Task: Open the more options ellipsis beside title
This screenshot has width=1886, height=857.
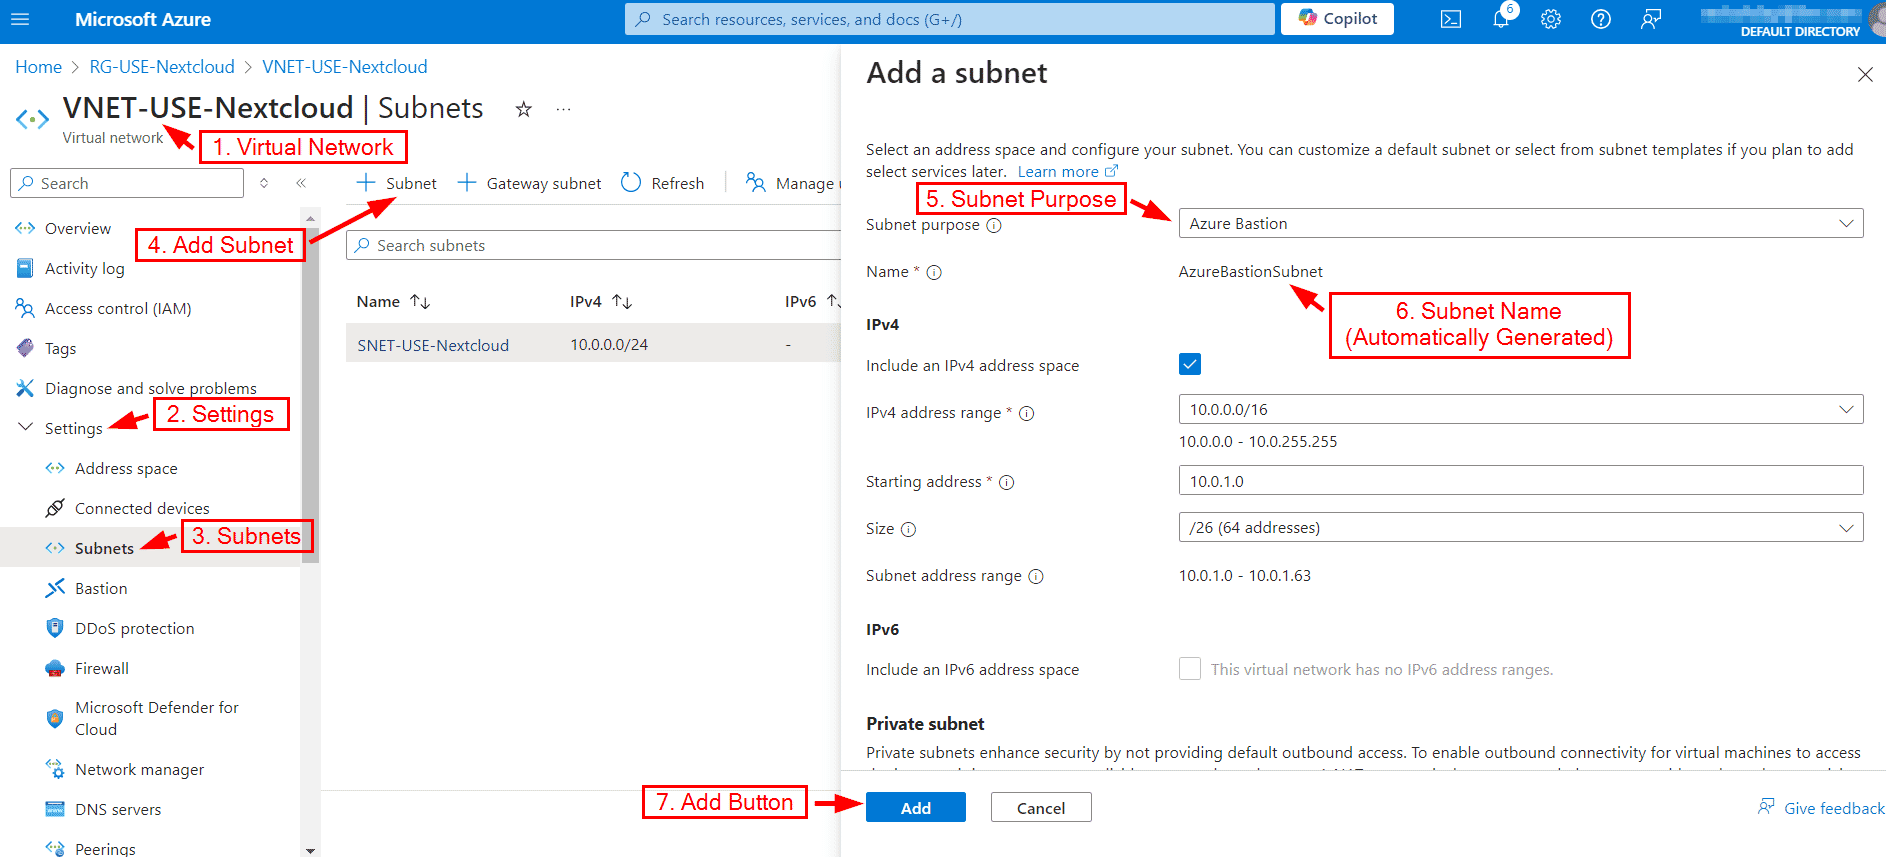Action: click(564, 109)
